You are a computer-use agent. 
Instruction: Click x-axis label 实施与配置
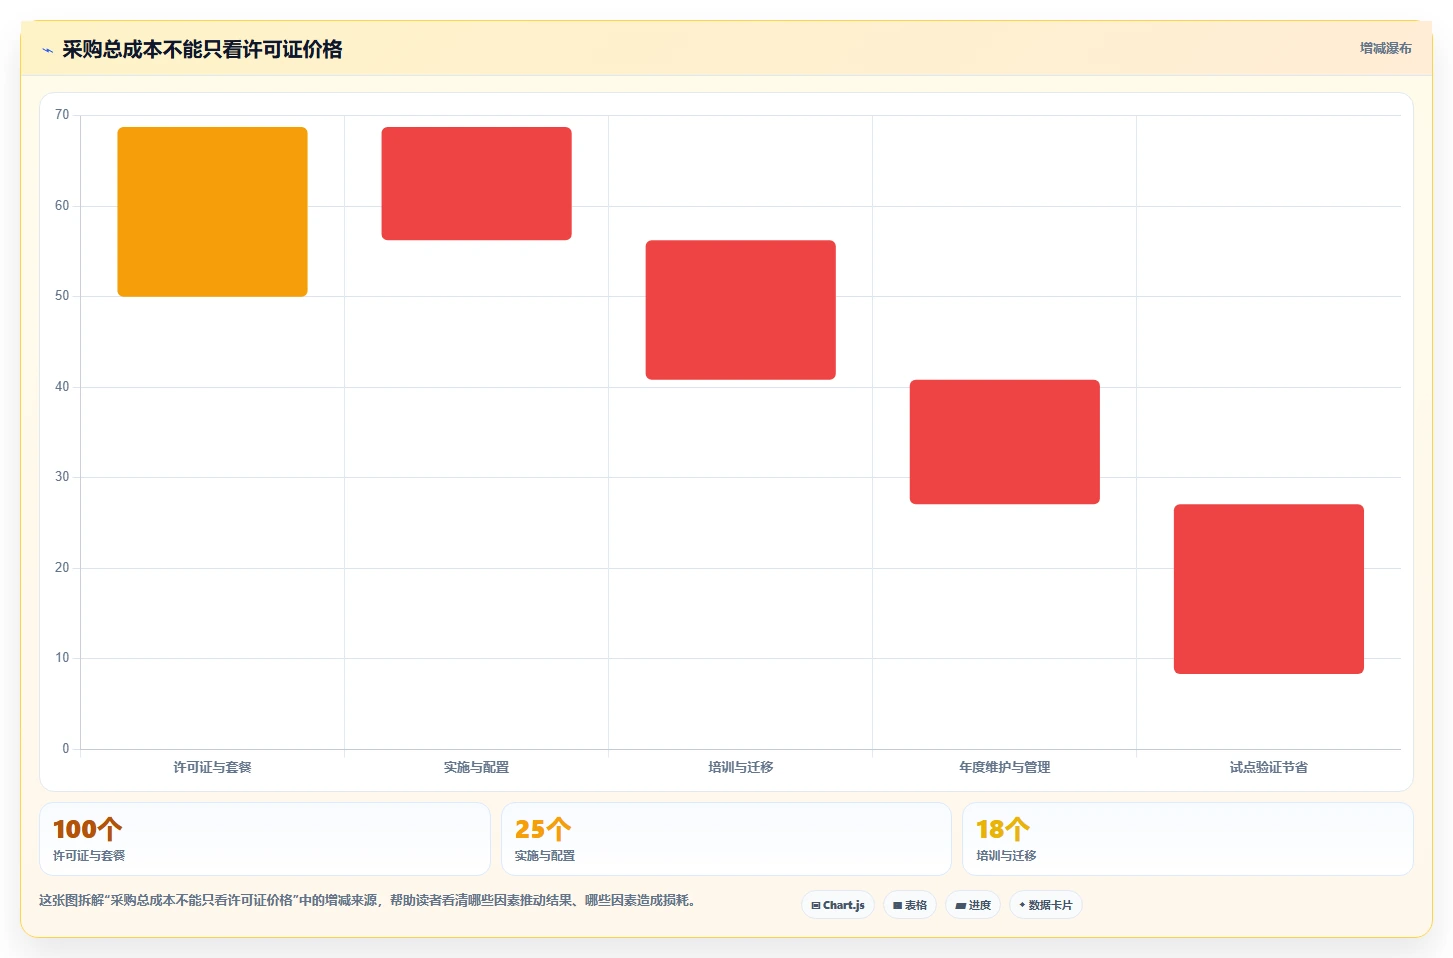(476, 767)
